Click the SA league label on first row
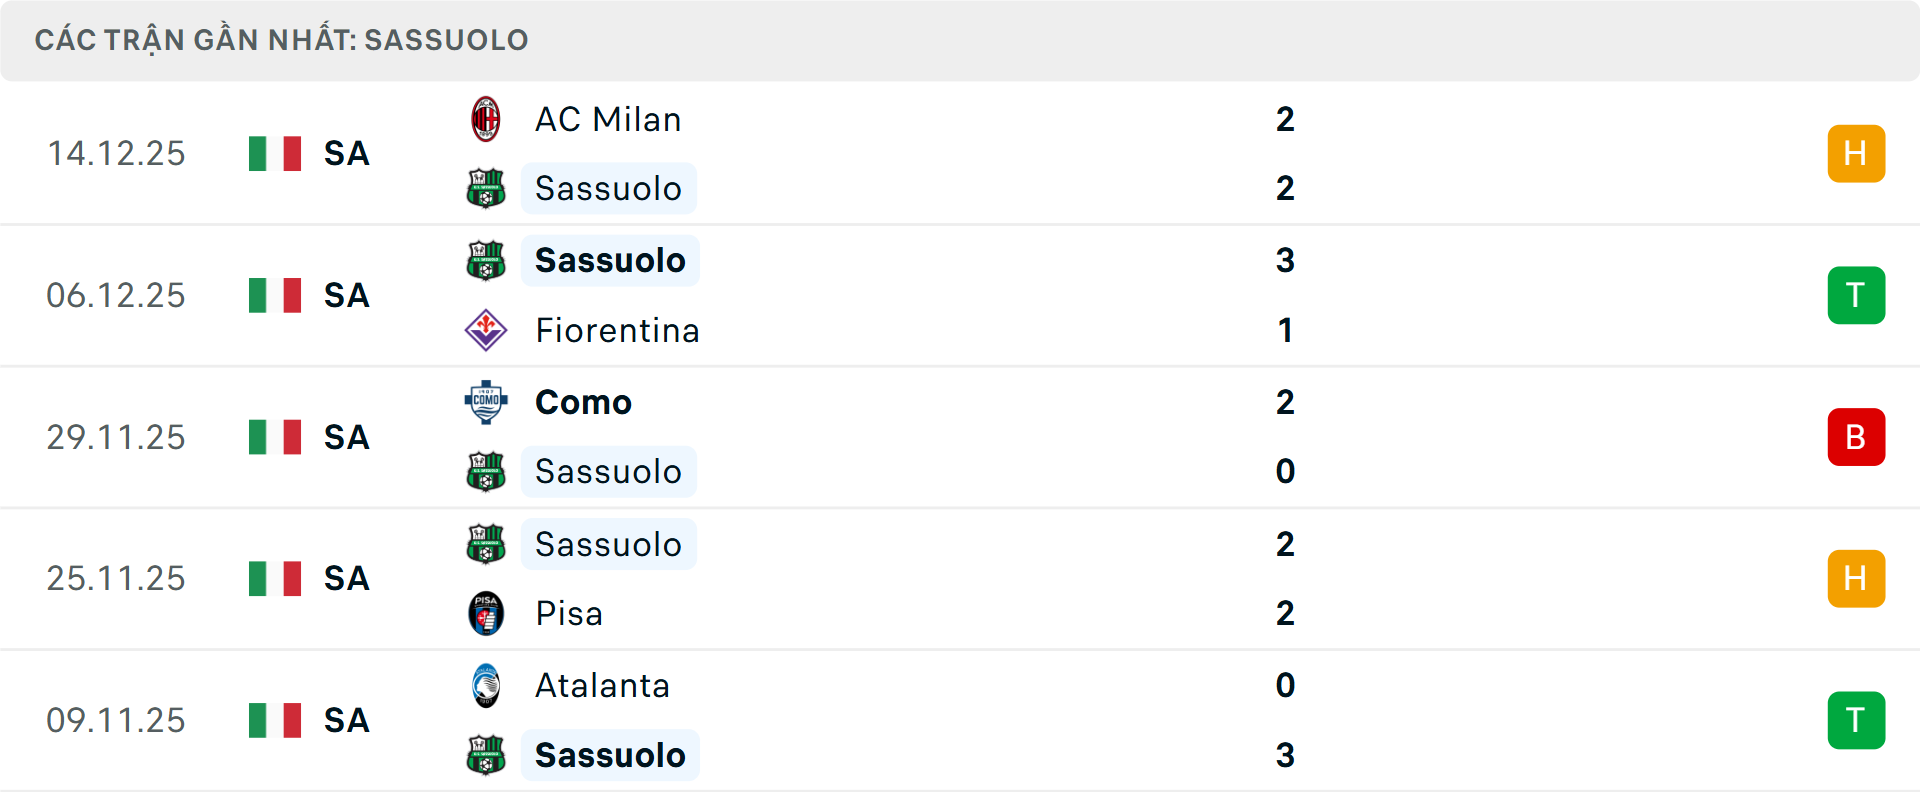 click(344, 153)
